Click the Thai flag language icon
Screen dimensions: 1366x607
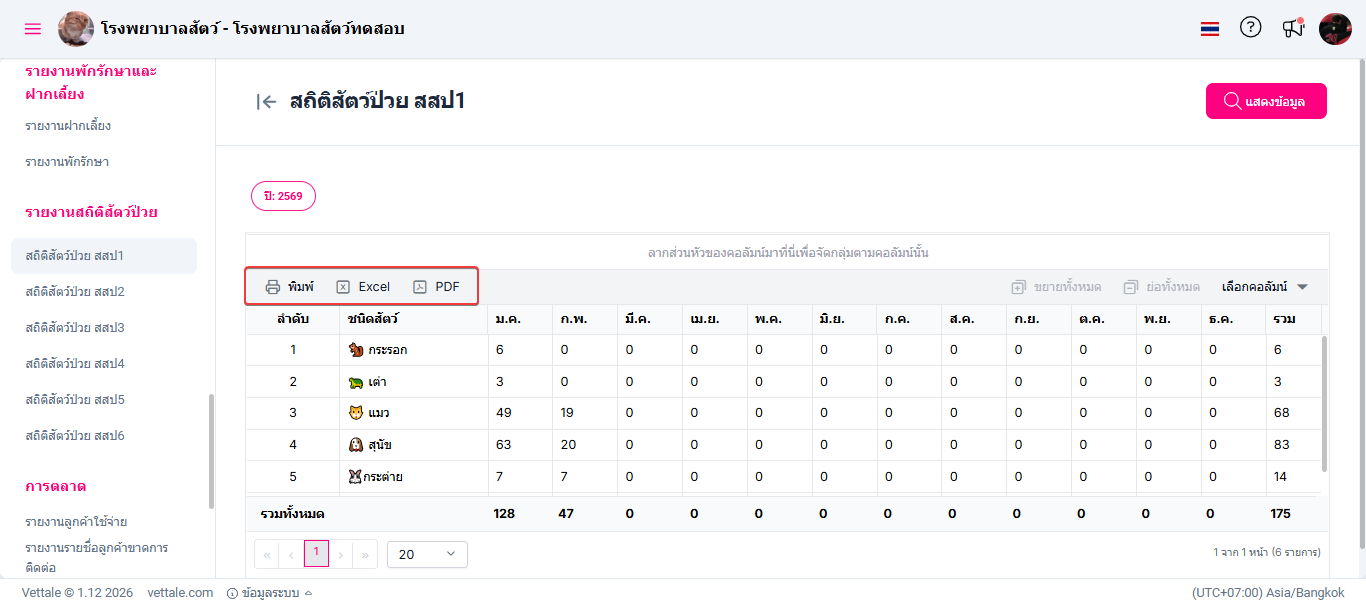click(x=1210, y=29)
